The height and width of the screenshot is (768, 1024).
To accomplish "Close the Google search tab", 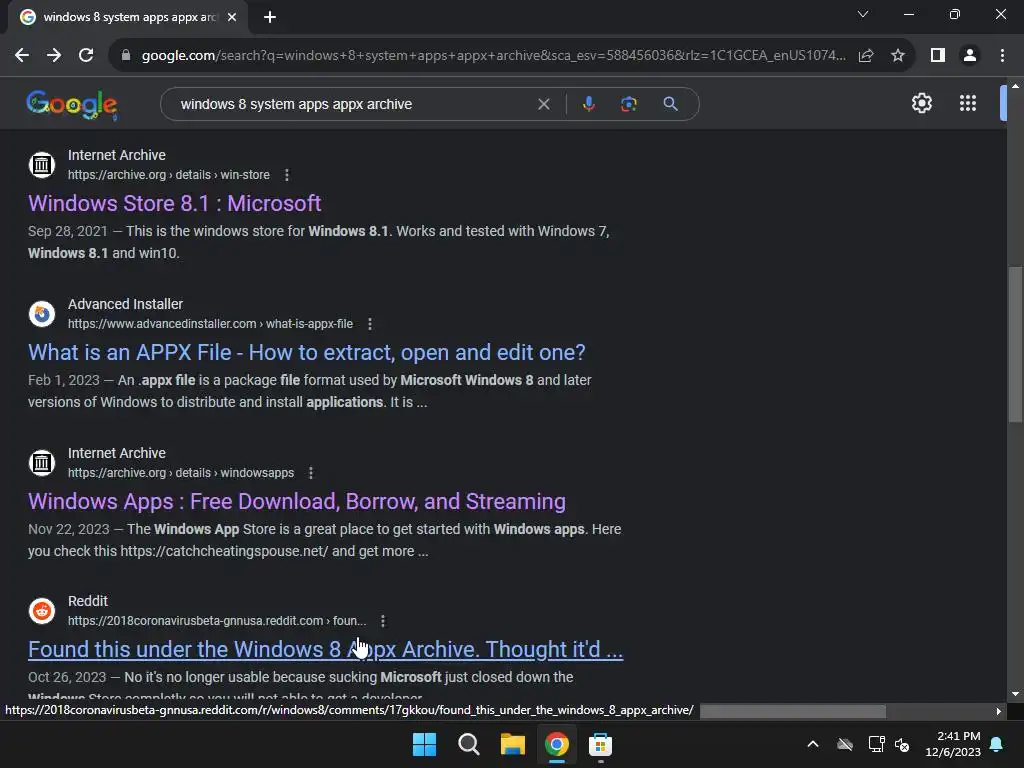I will click(232, 17).
